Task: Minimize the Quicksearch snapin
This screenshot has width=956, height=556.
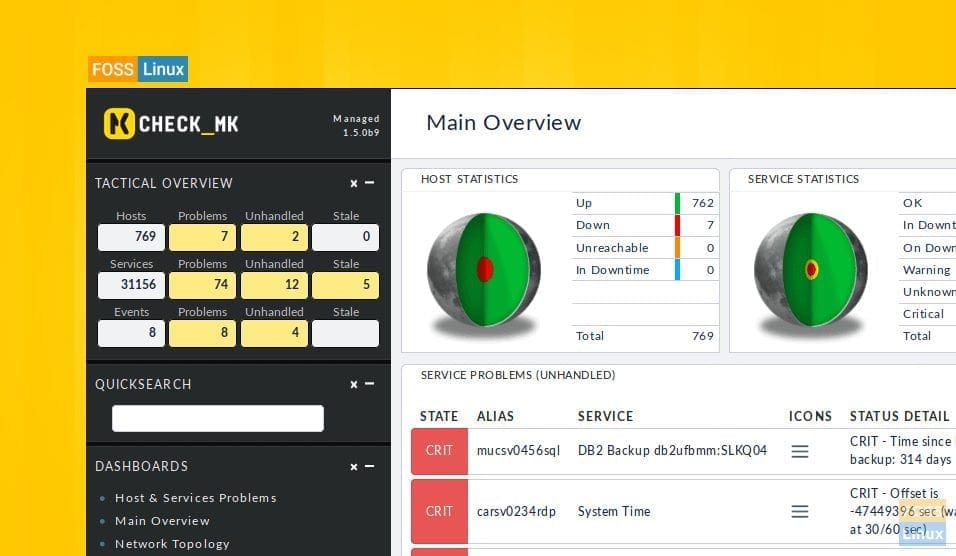Action: coord(369,383)
